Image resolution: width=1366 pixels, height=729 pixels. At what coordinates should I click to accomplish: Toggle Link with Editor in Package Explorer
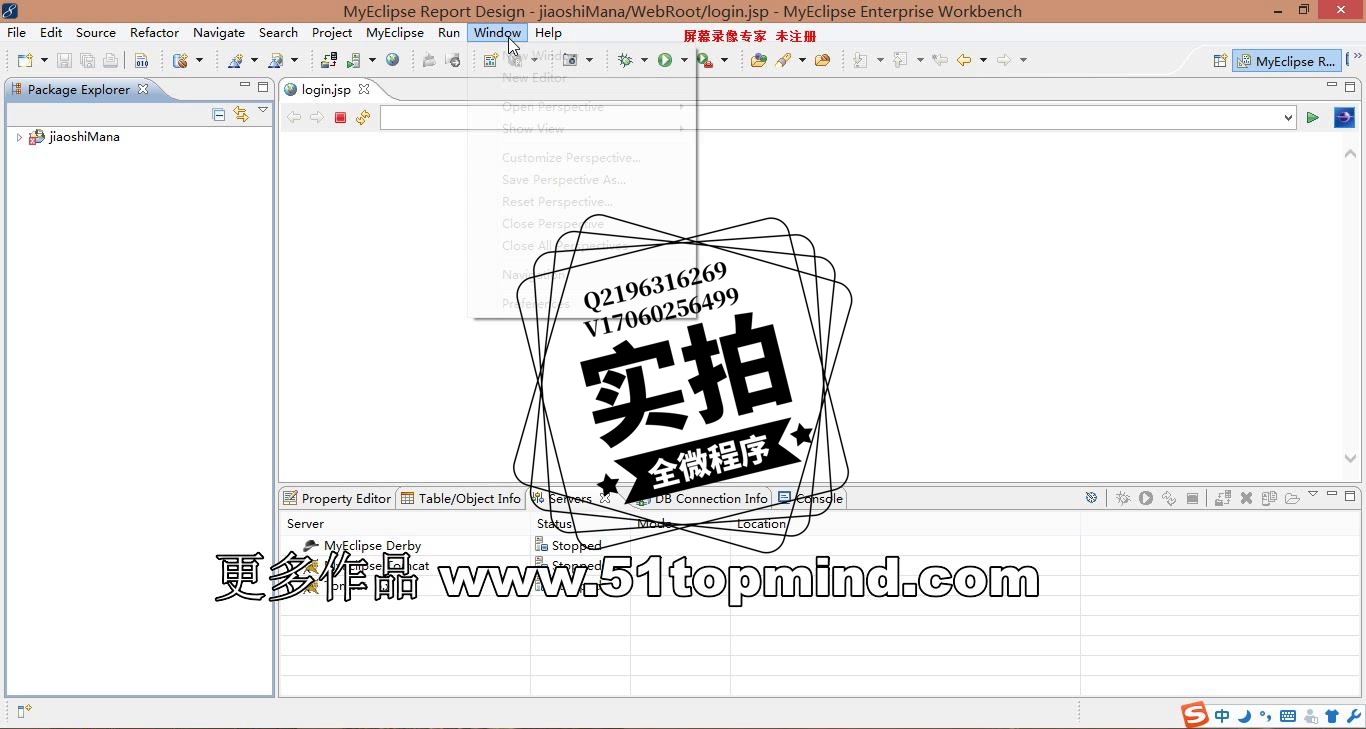coord(241,114)
